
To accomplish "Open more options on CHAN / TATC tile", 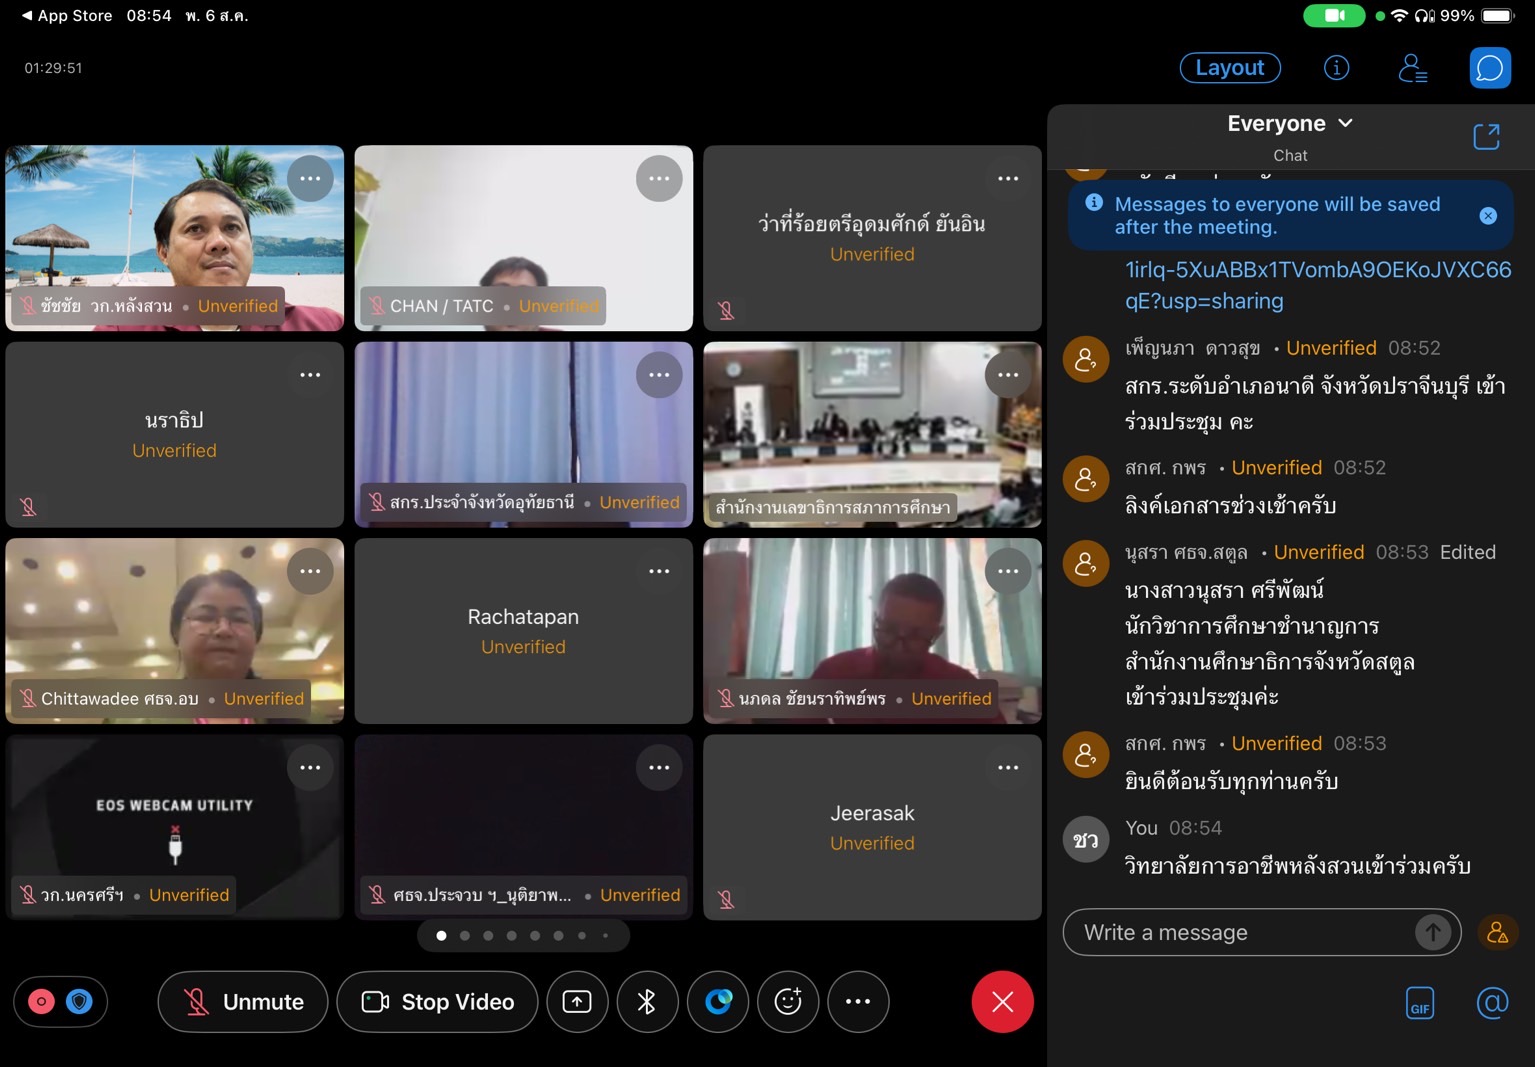I will click(659, 179).
